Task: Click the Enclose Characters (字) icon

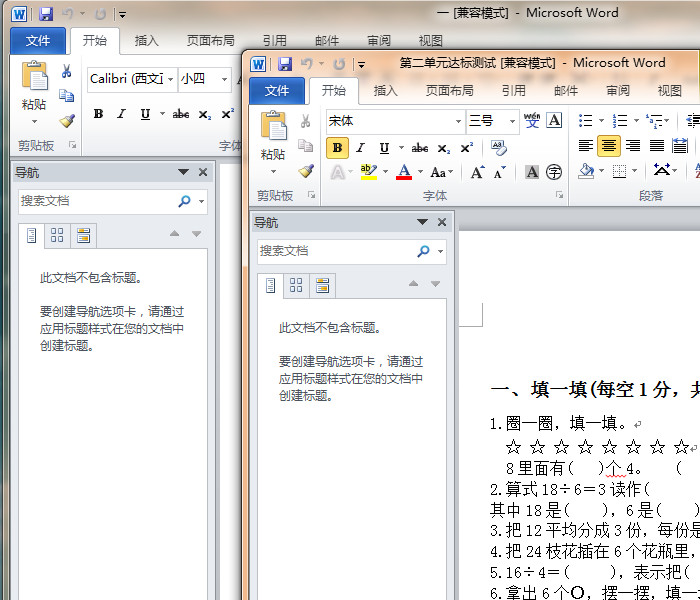Action: click(554, 172)
